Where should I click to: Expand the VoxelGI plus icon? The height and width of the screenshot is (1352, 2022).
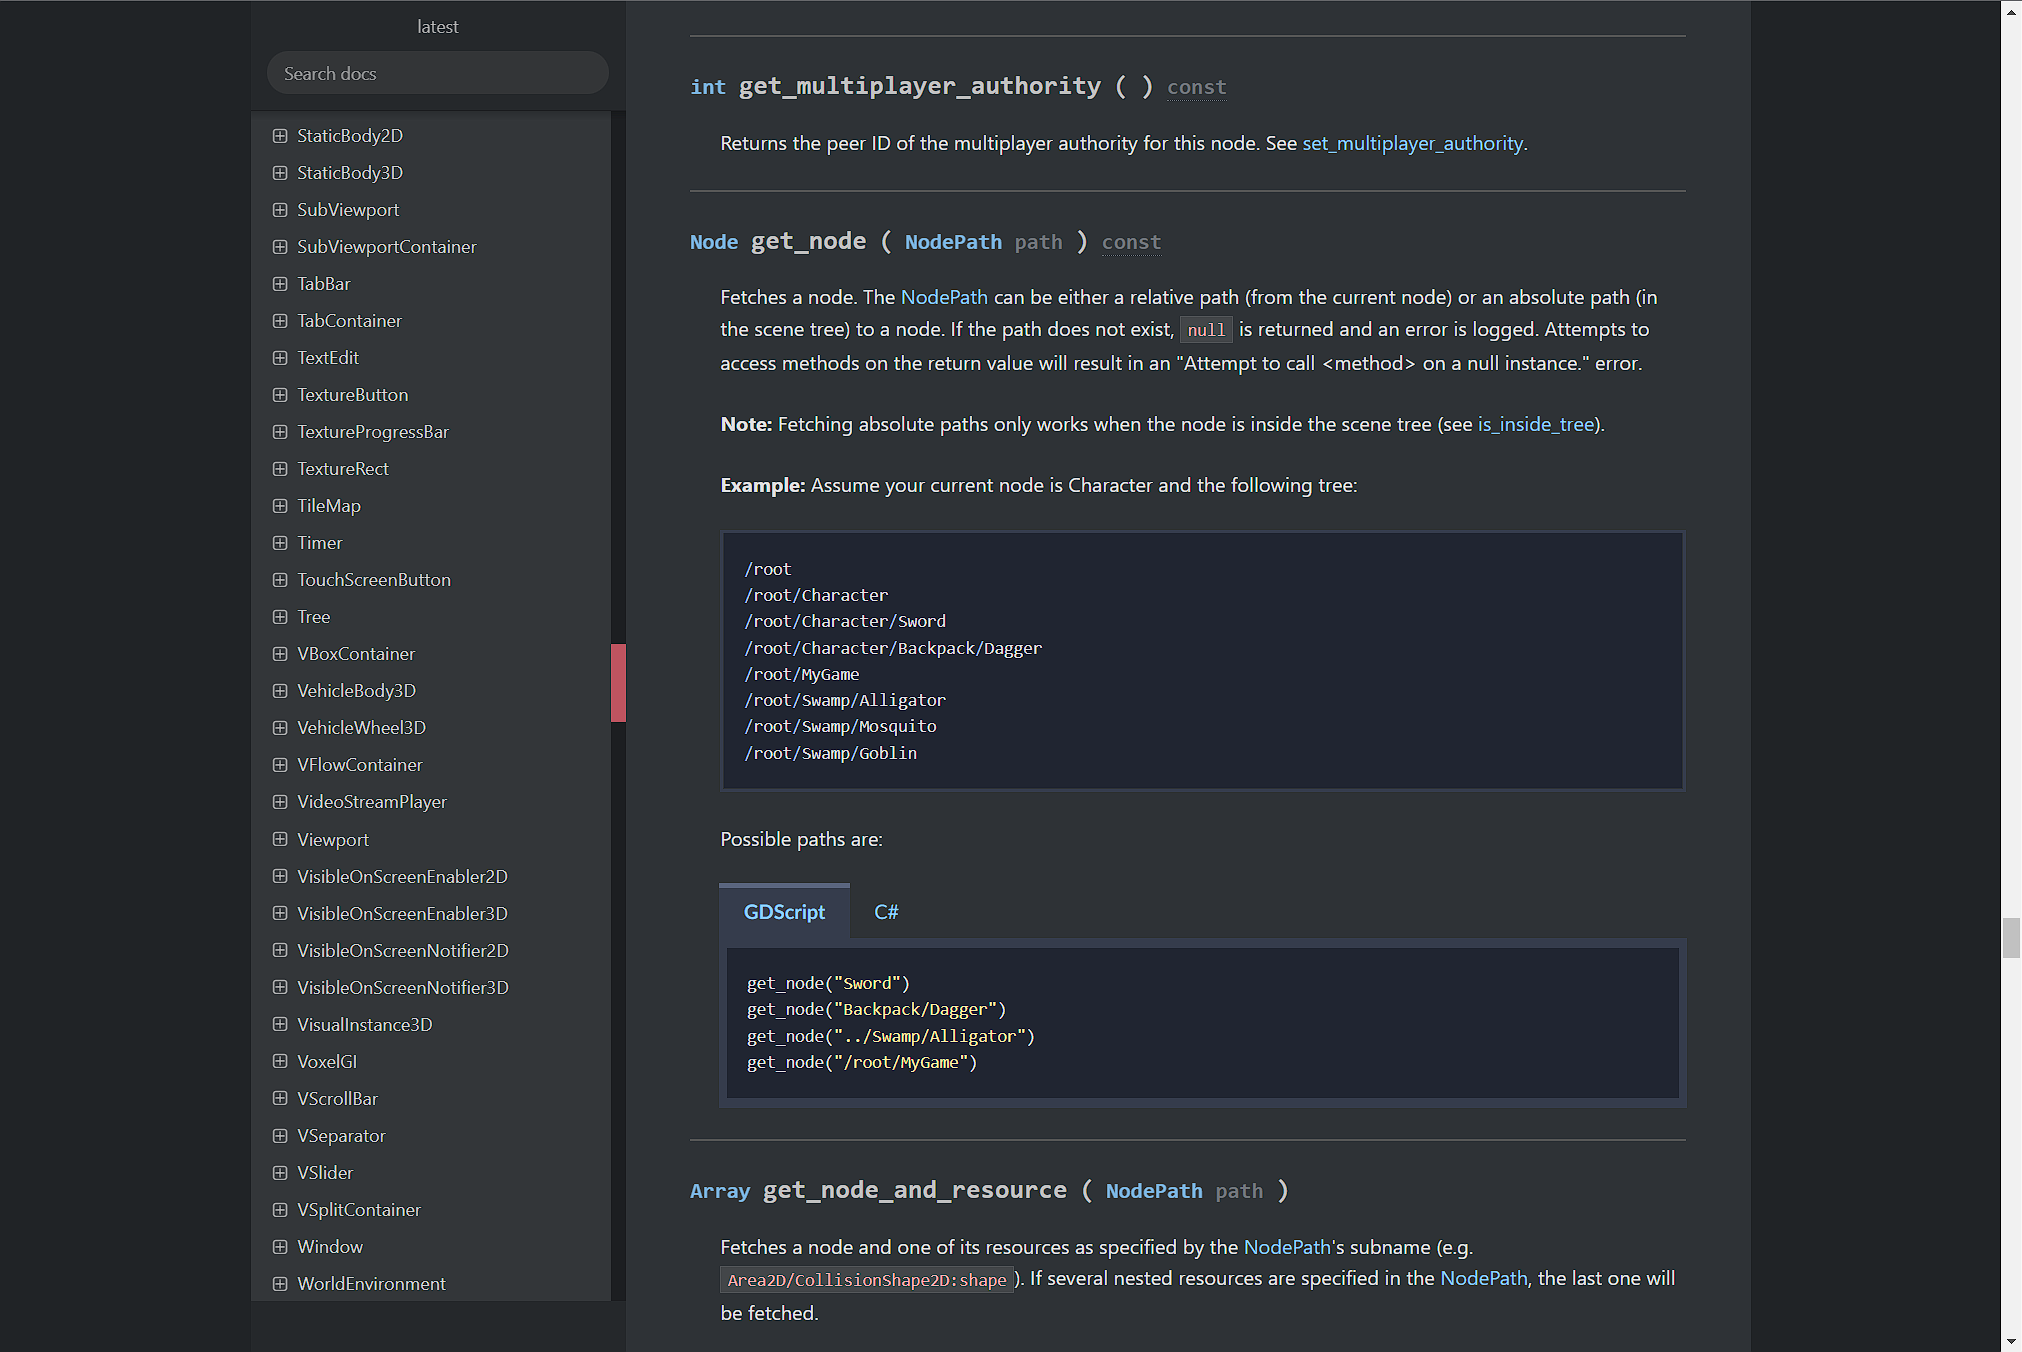[x=280, y=1062]
